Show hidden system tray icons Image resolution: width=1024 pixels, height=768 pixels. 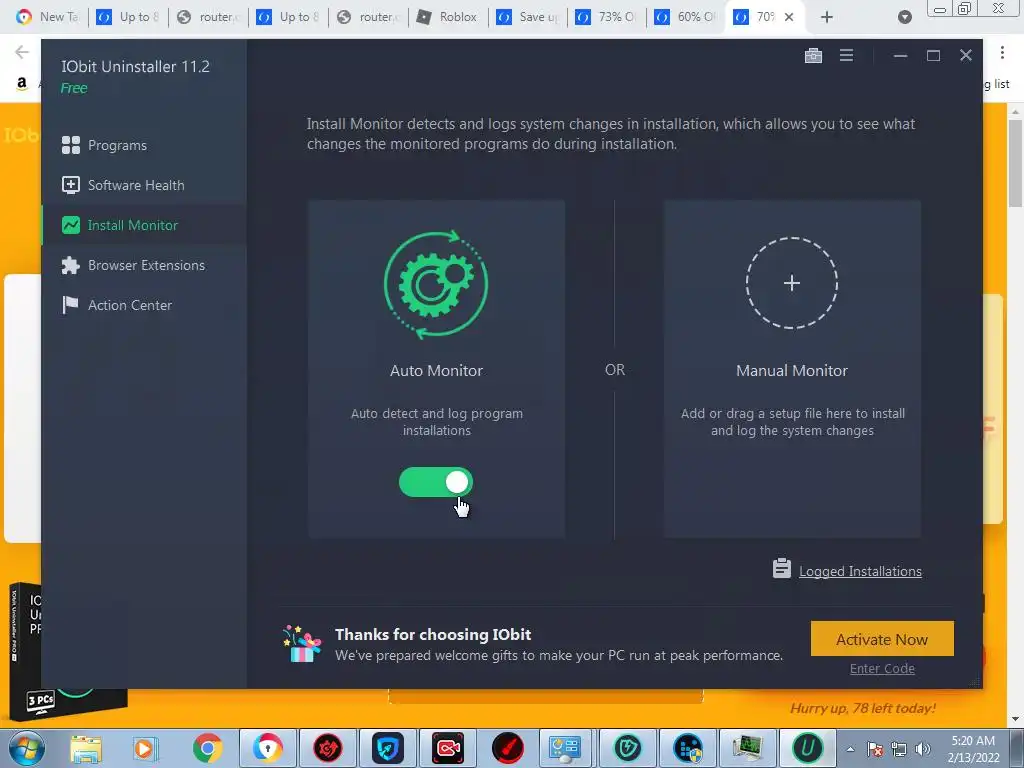coord(850,749)
